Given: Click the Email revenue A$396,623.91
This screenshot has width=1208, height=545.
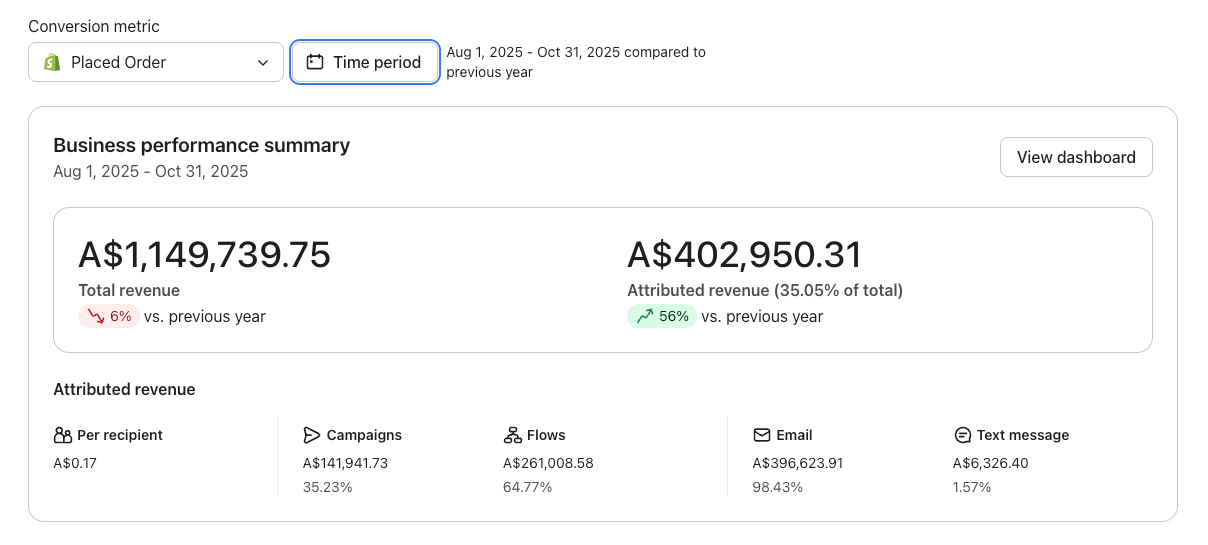Looking at the screenshot, I should click(798, 463).
